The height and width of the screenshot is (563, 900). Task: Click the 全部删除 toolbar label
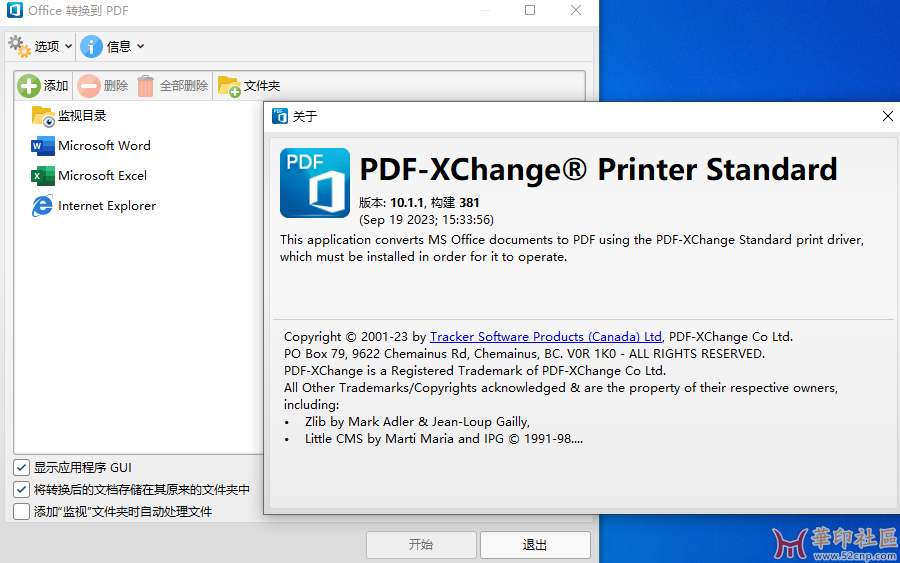[184, 86]
